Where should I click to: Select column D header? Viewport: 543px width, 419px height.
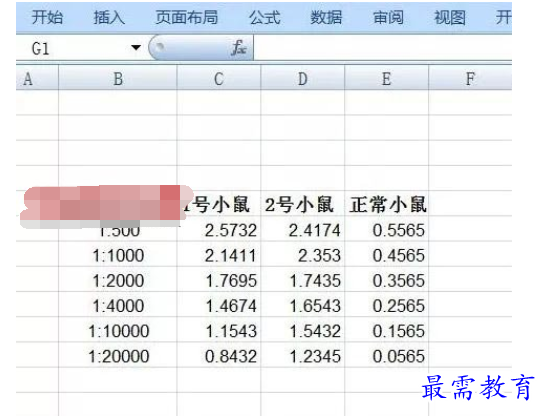tap(303, 79)
